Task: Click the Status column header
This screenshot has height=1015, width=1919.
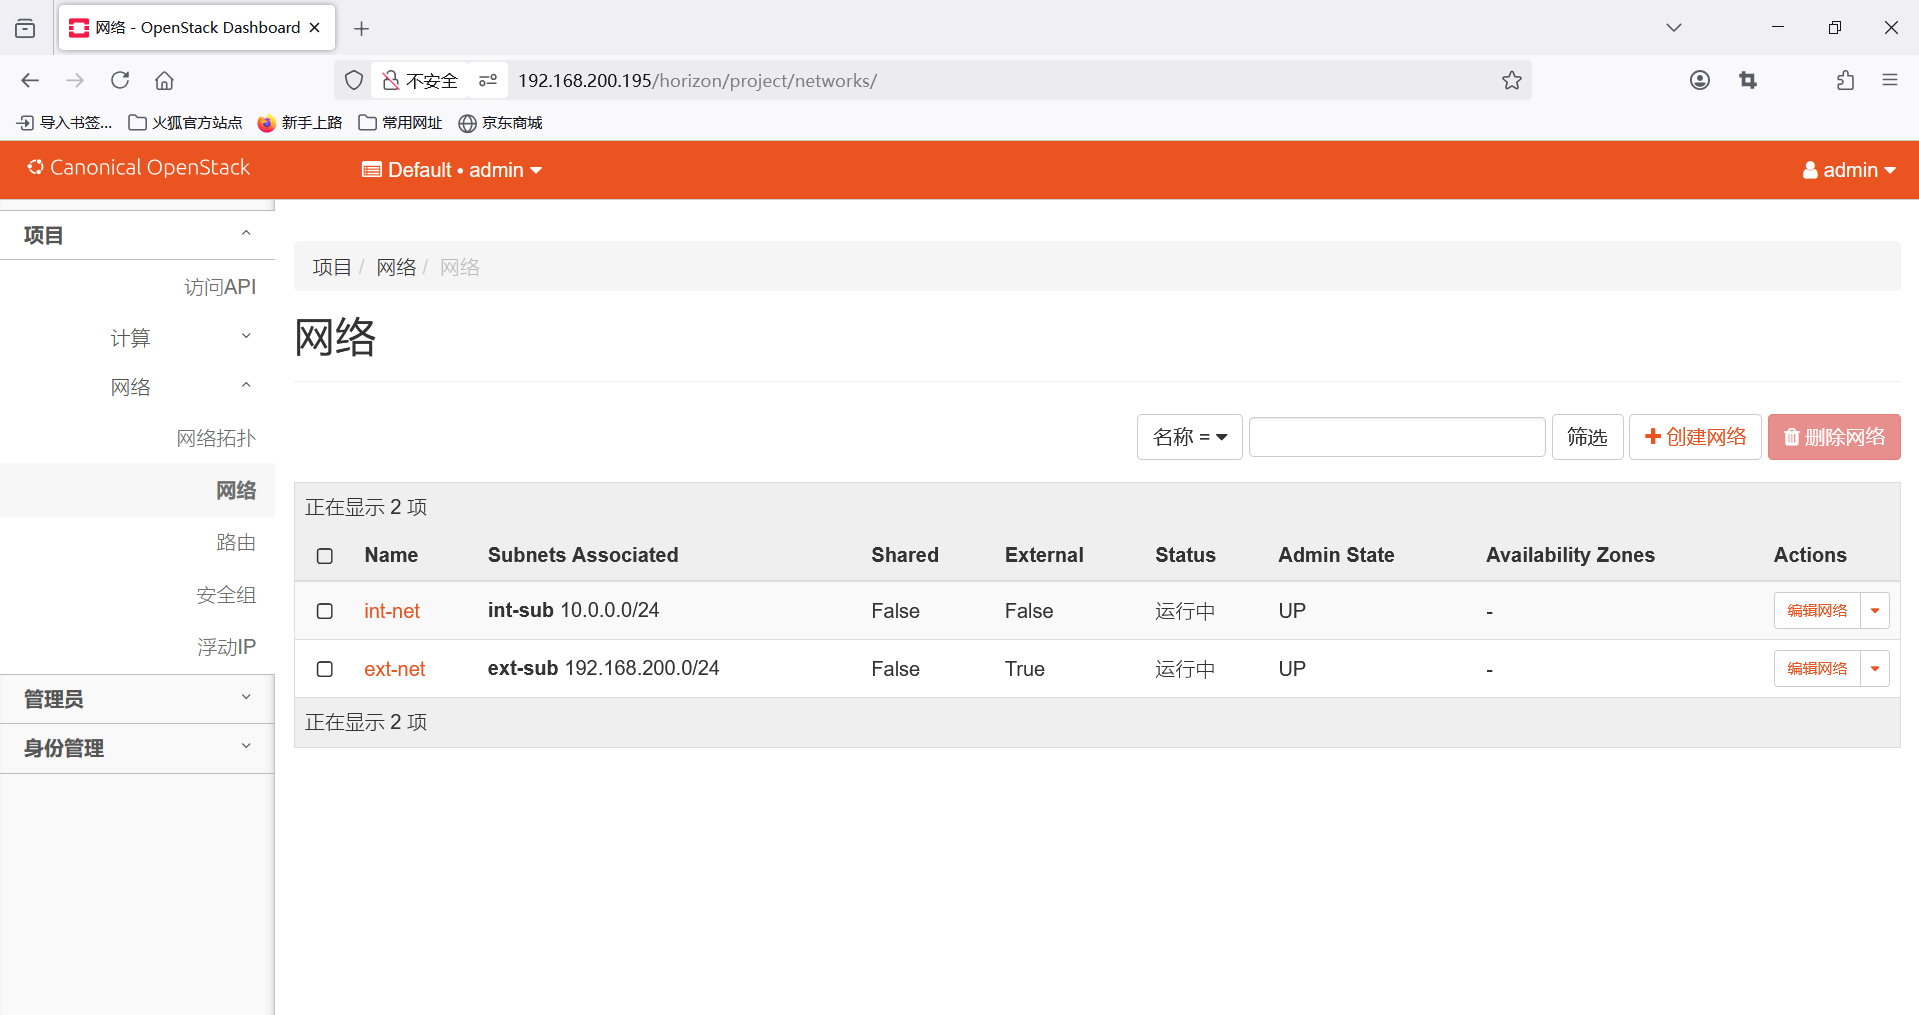Action: coord(1185,555)
